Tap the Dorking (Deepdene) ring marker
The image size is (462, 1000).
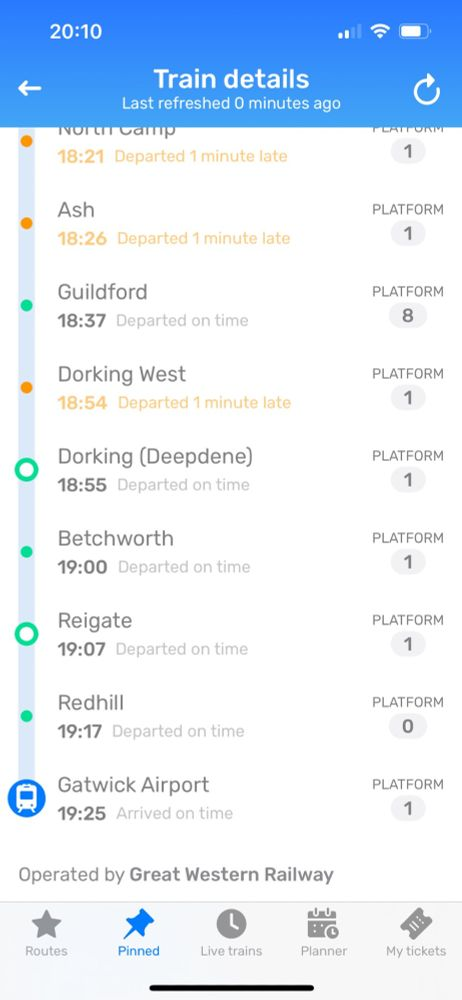[x=26, y=470]
